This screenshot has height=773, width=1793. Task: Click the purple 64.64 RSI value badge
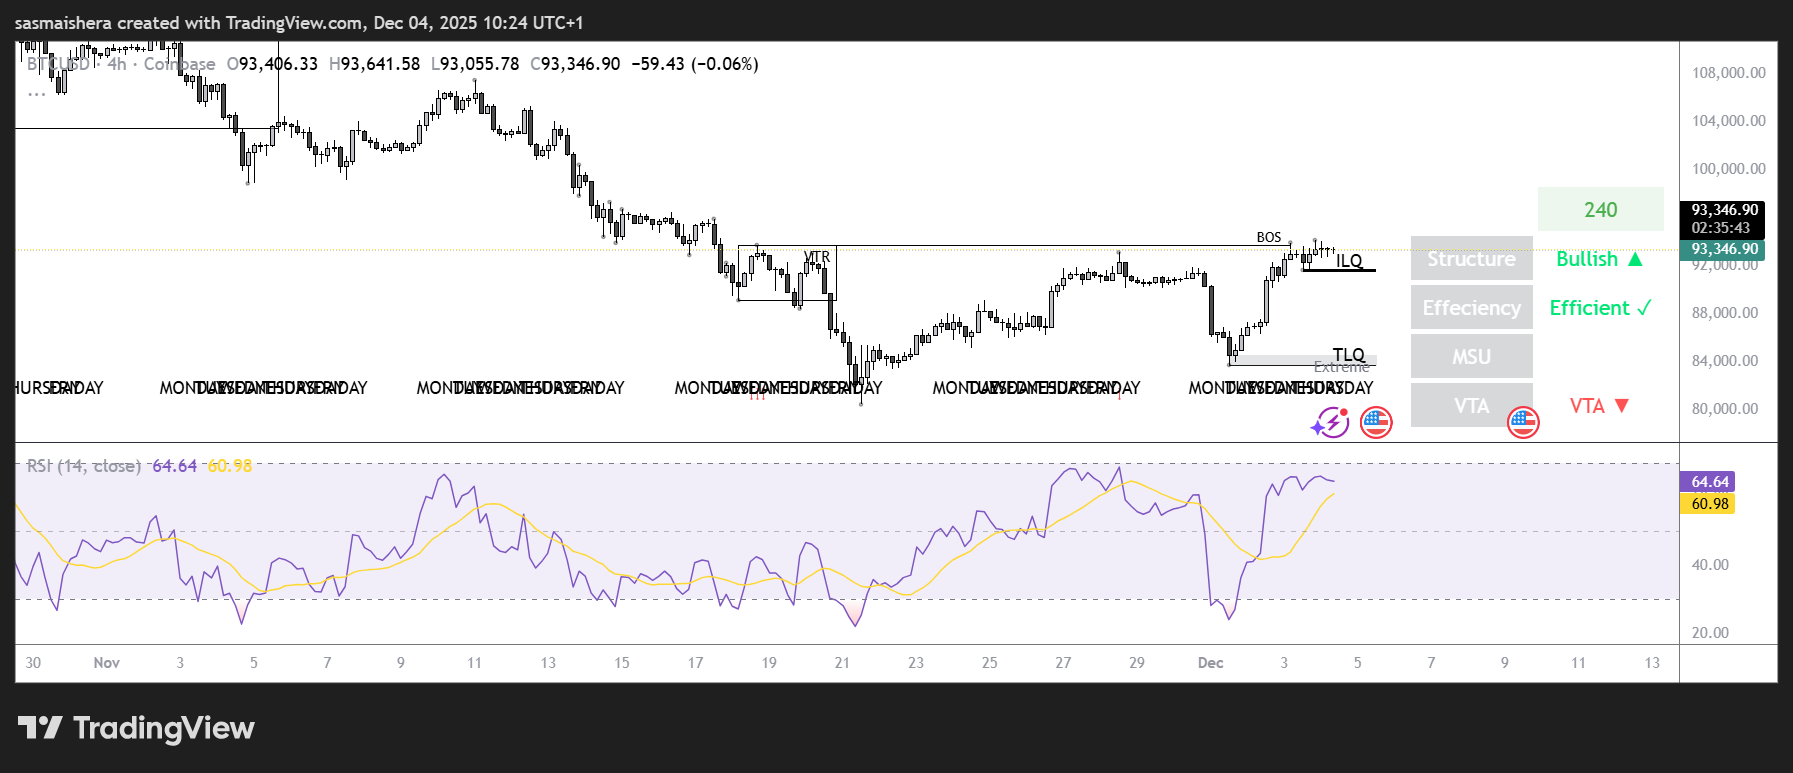click(1709, 482)
